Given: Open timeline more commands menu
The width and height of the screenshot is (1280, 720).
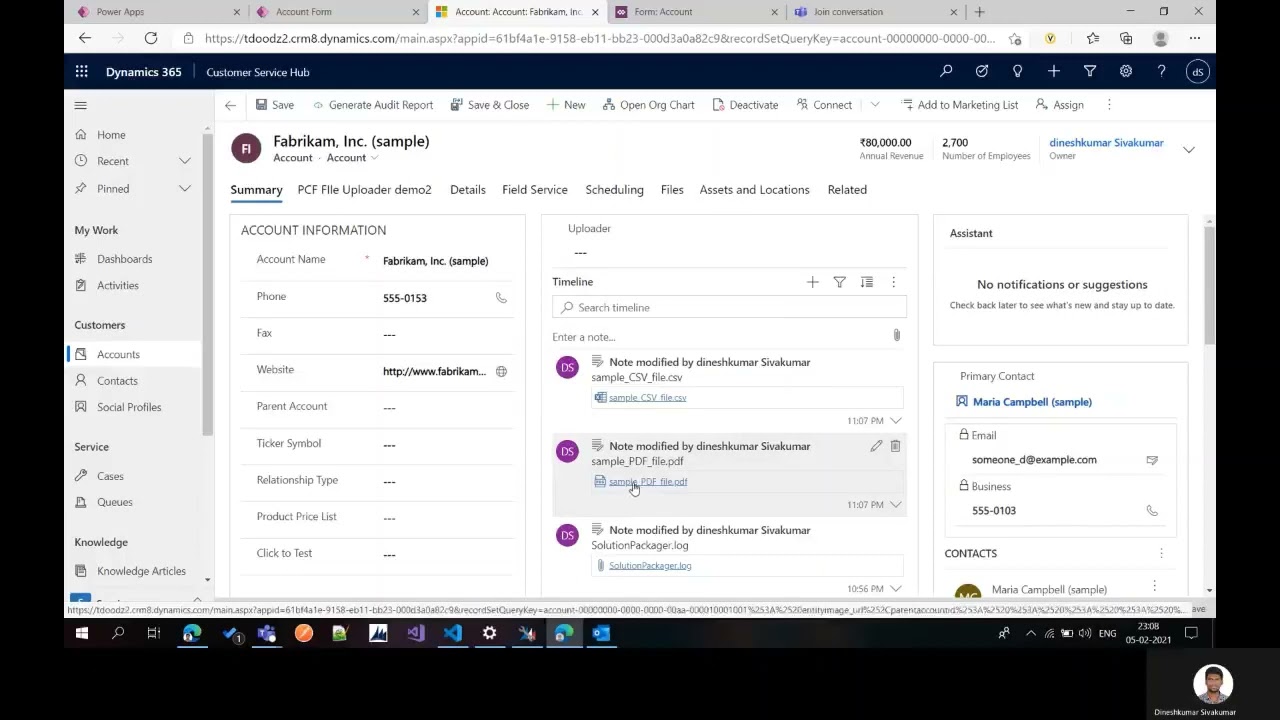Looking at the screenshot, I should (894, 283).
